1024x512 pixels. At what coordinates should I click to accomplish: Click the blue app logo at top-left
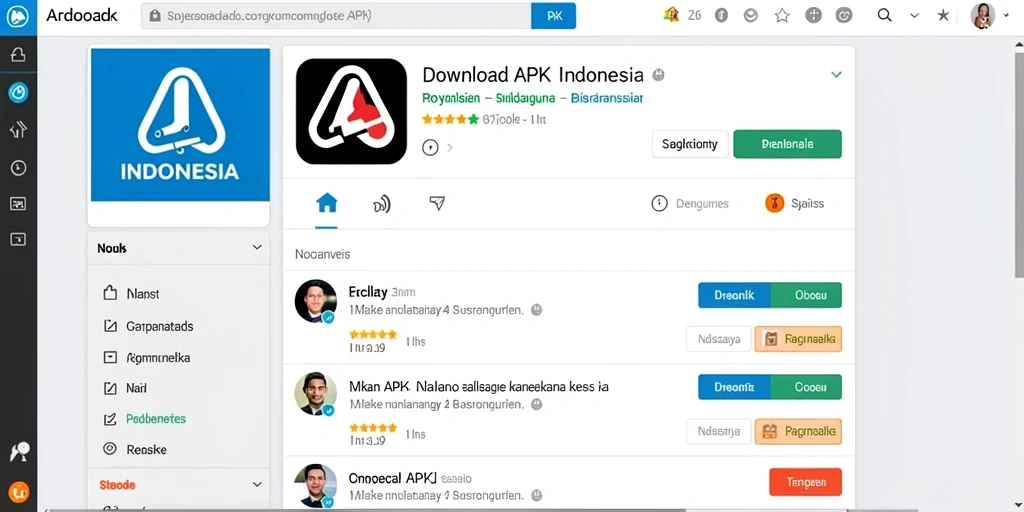[x=18, y=16]
